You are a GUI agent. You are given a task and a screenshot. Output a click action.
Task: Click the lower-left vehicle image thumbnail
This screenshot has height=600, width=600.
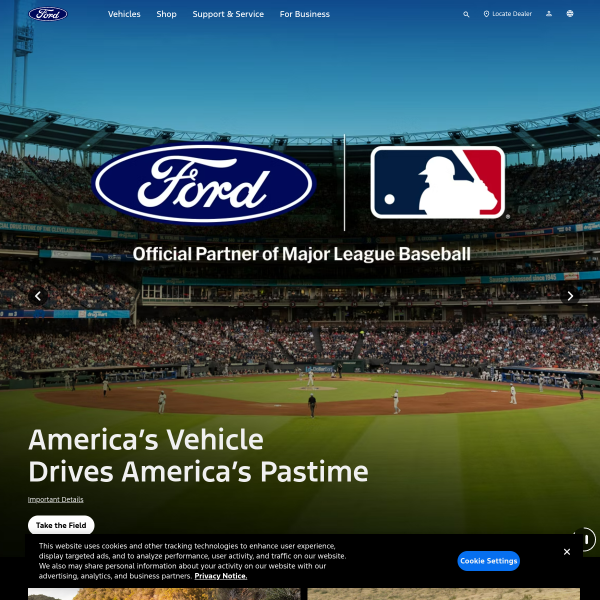pos(164,594)
